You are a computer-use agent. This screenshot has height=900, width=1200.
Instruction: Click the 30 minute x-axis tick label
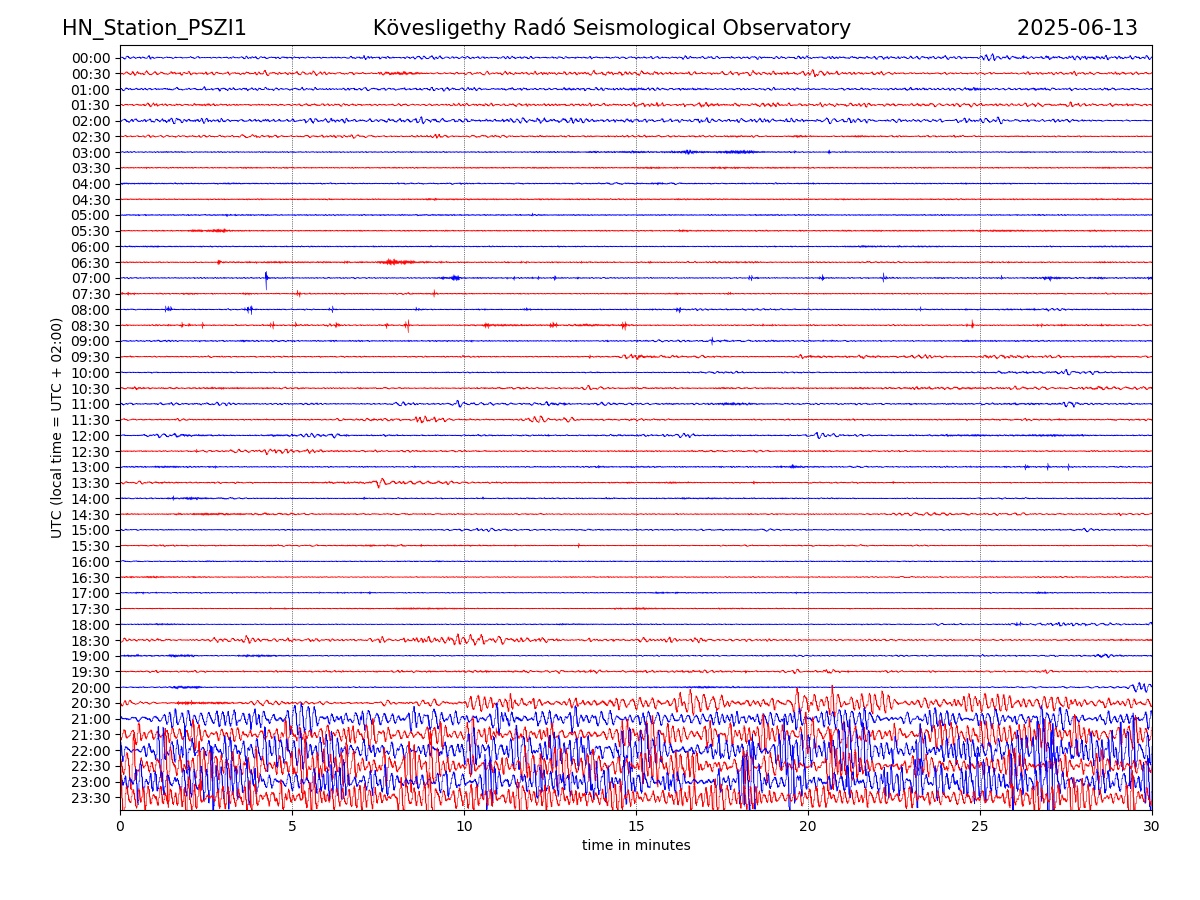pyautogui.click(x=1152, y=827)
